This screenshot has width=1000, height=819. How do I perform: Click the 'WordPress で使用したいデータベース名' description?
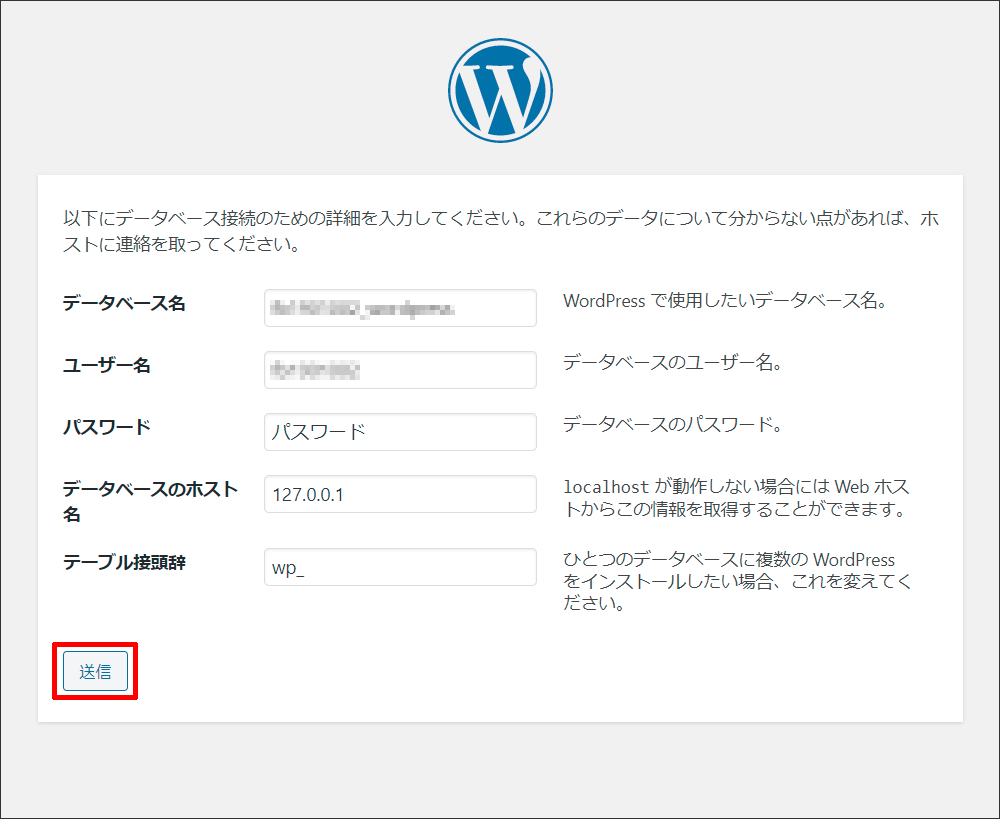click(725, 301)
